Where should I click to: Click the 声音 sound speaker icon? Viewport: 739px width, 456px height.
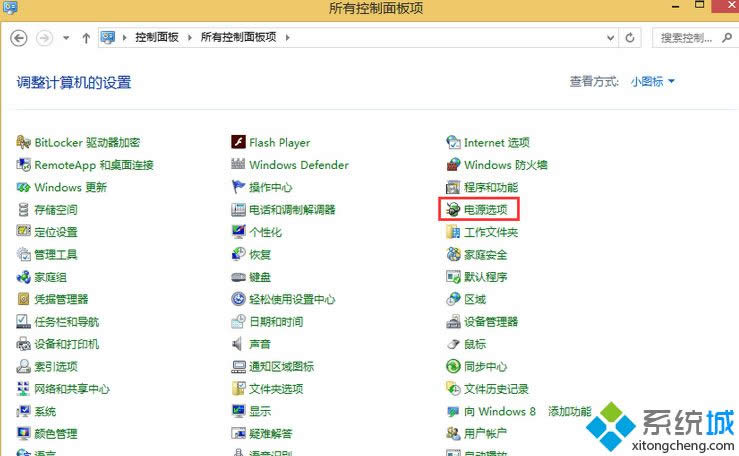tap(238, 344)
